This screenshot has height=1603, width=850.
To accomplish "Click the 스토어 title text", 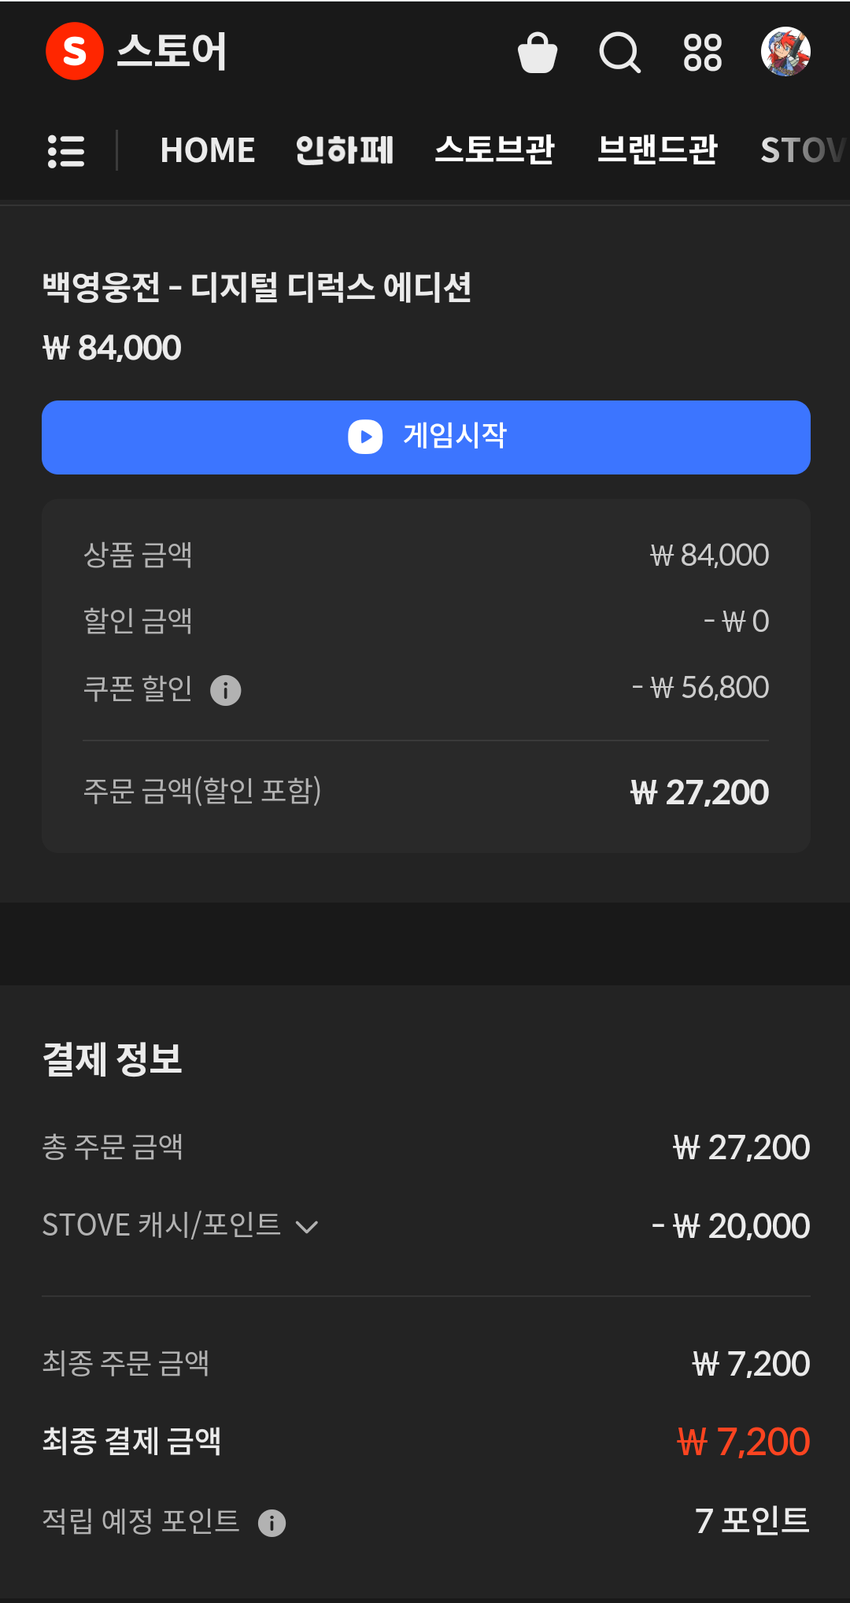I will coord(172,51).
